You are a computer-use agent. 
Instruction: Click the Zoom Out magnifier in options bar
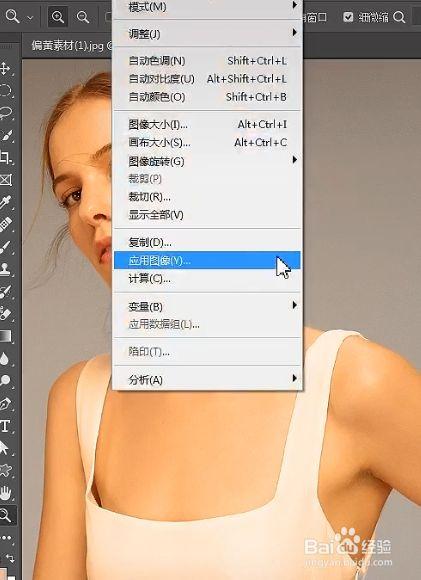pyautogui.click(x=83, y=17)
